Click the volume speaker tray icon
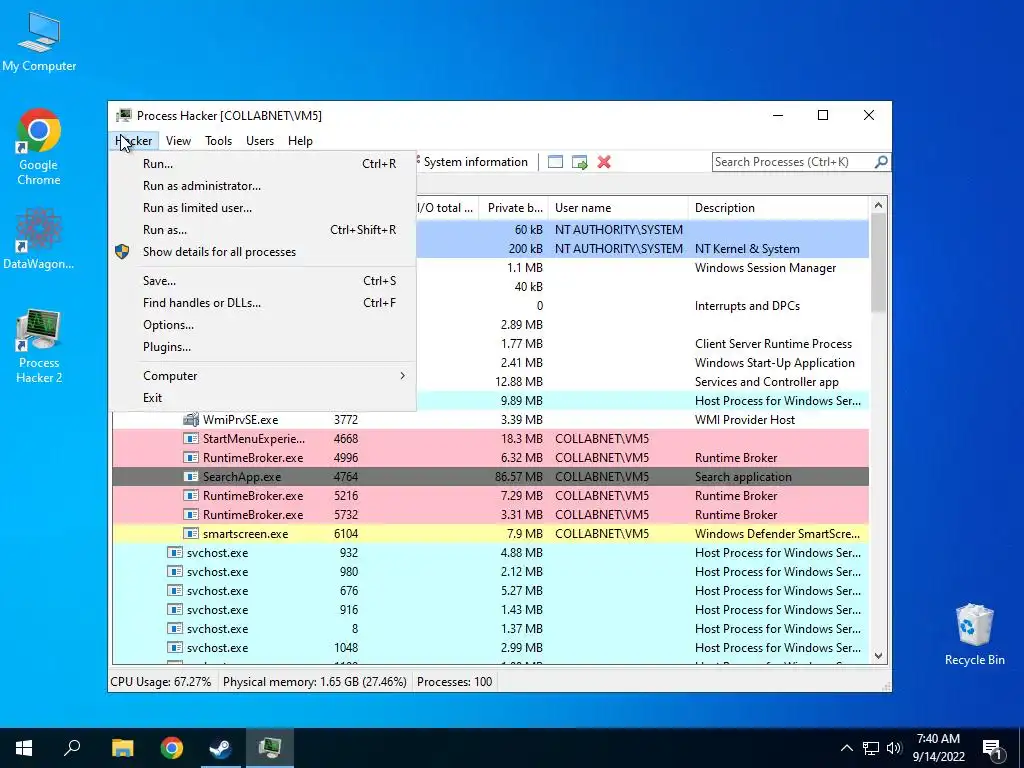This screenshot has width=1024, height=768. click(894, 748)
